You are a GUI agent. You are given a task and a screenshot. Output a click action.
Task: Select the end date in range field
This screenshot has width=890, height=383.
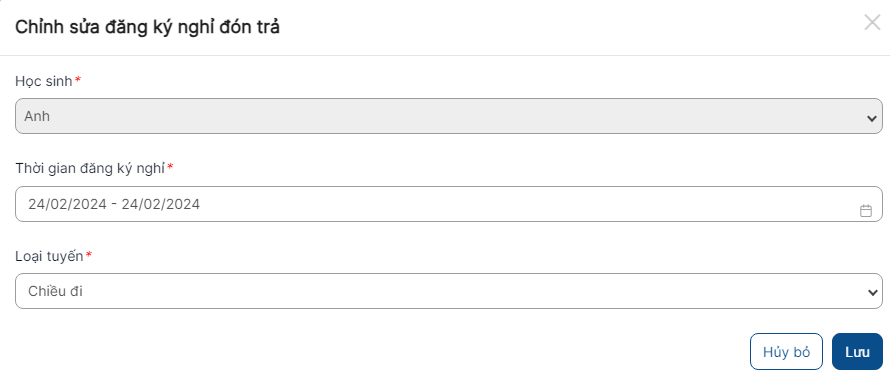point(161,204)
